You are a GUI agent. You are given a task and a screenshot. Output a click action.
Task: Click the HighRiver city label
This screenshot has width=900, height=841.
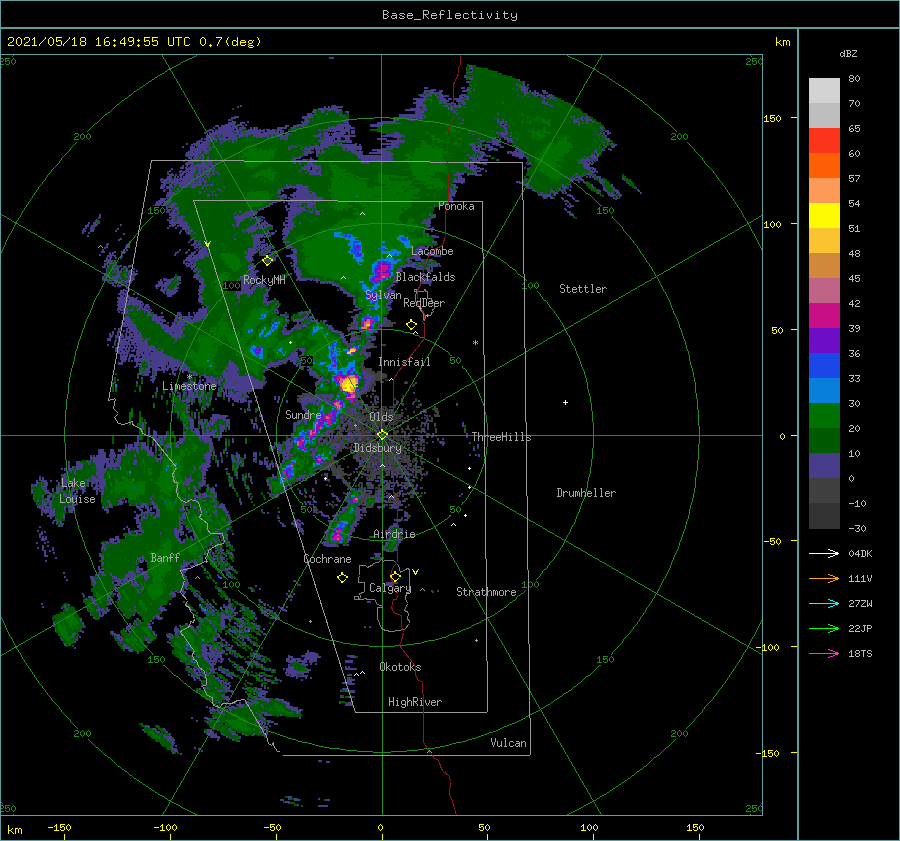point(415,702)
